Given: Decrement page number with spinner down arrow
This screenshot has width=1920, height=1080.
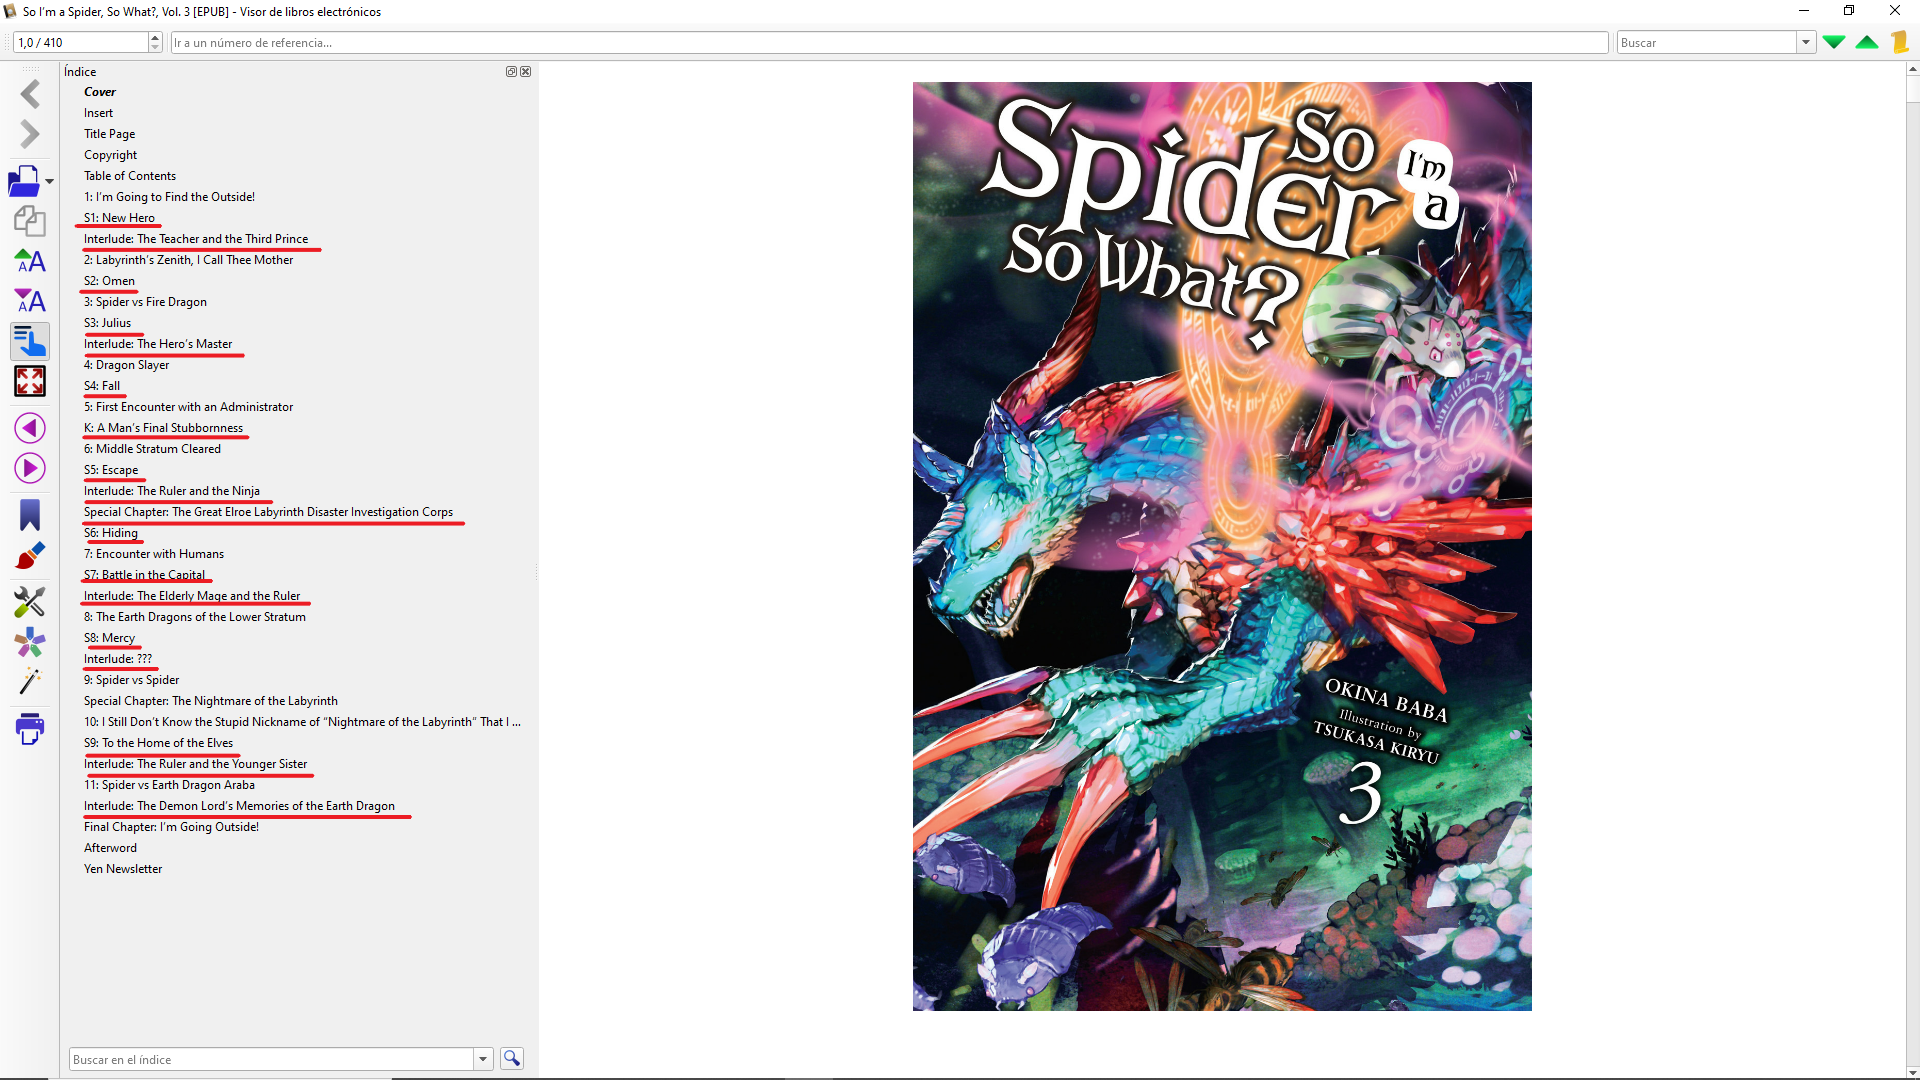Looking at the screenshot, I should [155, 48].
